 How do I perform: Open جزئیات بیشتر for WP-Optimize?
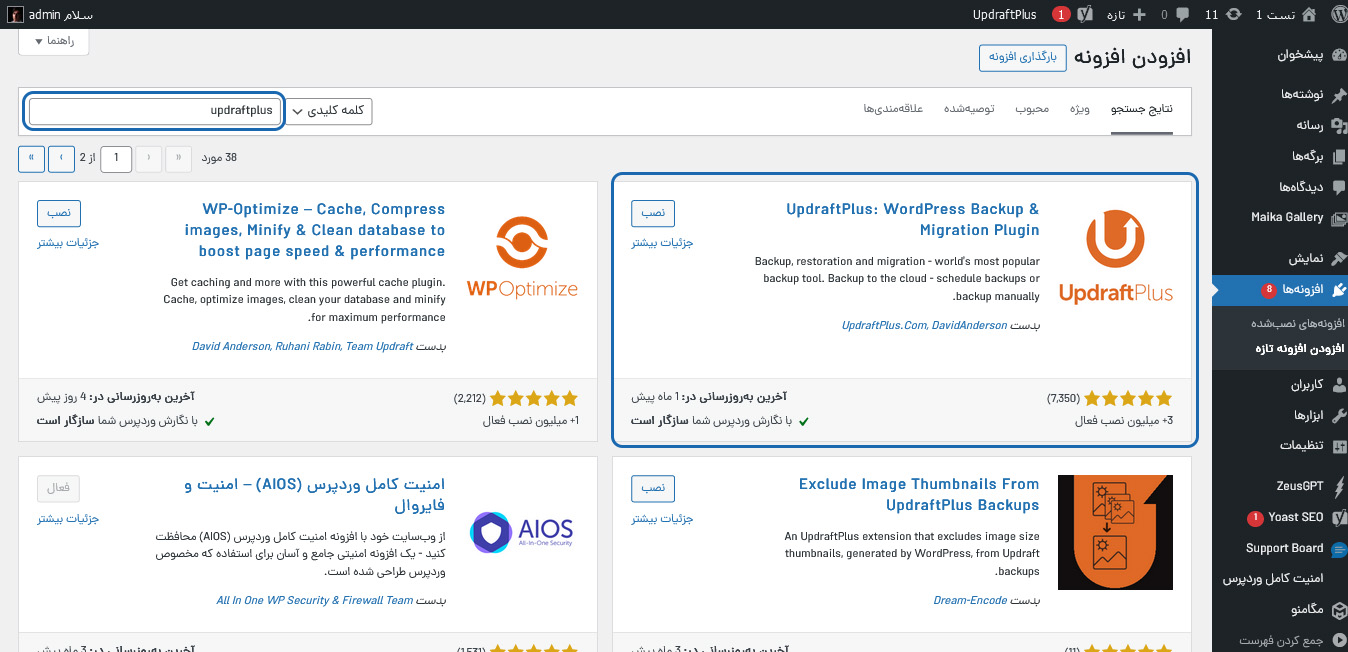tap(69, 242)
